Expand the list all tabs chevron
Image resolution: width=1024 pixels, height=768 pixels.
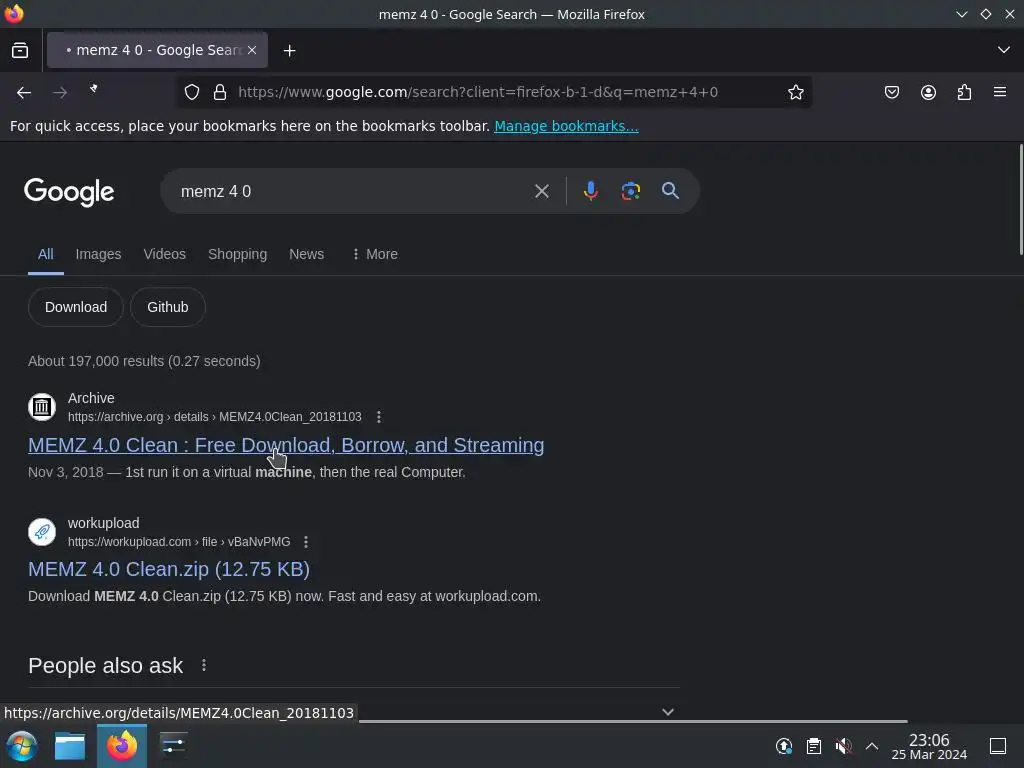pos(1004,50)
